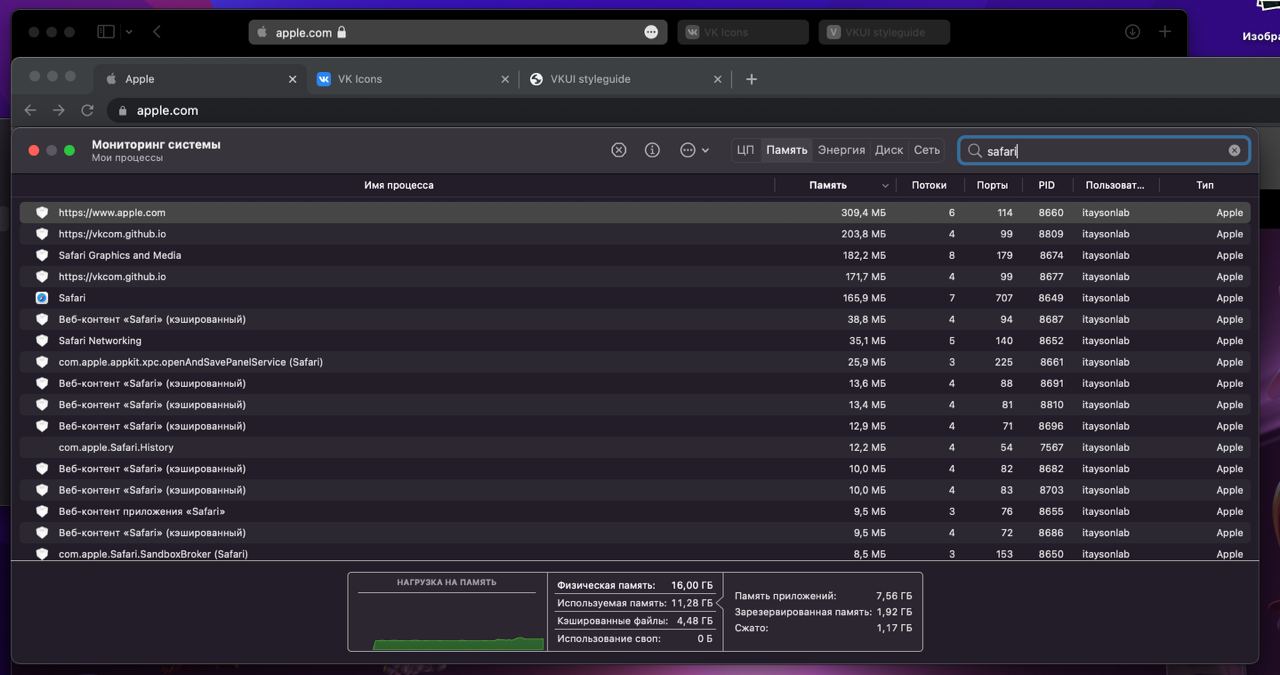Screen dimensions: 1280x675
Task: Open the downloads icon in rear Safari window
Action: (1132, 32)
